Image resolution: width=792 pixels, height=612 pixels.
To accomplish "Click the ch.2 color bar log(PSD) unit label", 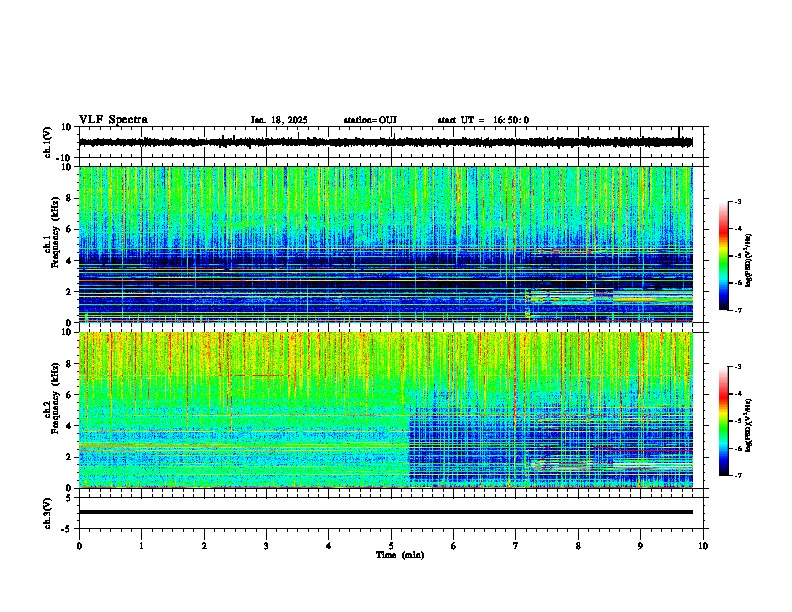I will (x=749, y=425).
